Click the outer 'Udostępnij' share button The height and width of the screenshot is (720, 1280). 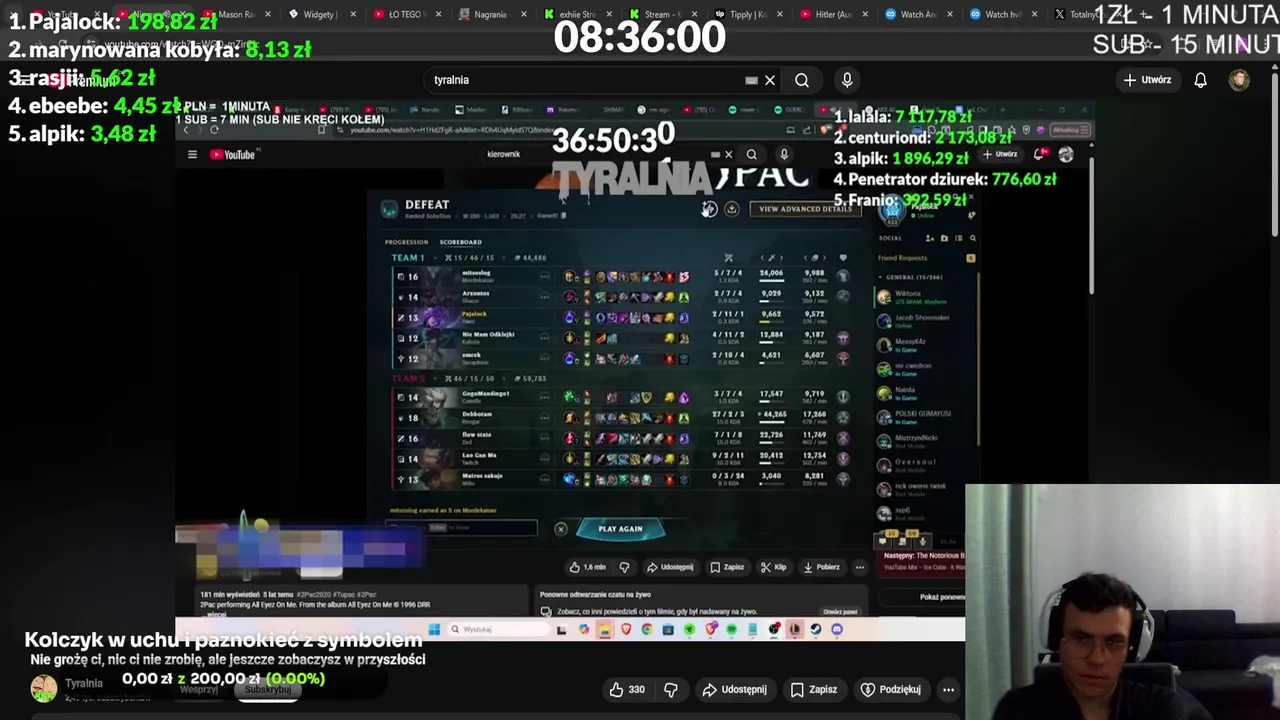[x=735, y=689]
